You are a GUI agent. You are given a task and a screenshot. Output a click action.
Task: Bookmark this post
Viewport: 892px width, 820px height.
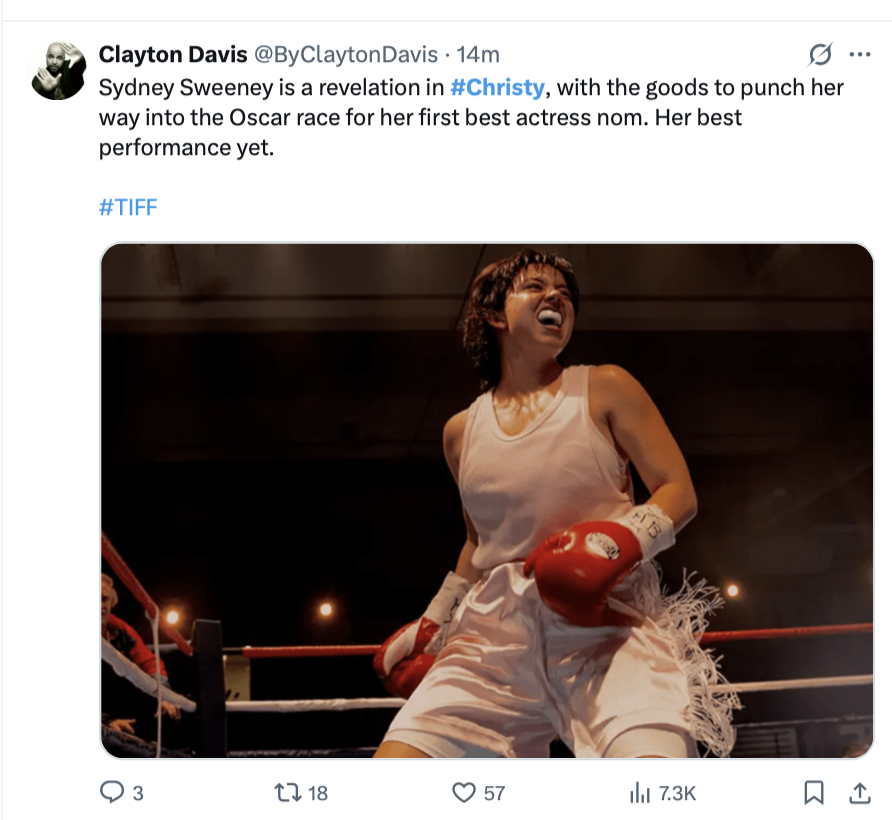point(814,793)
